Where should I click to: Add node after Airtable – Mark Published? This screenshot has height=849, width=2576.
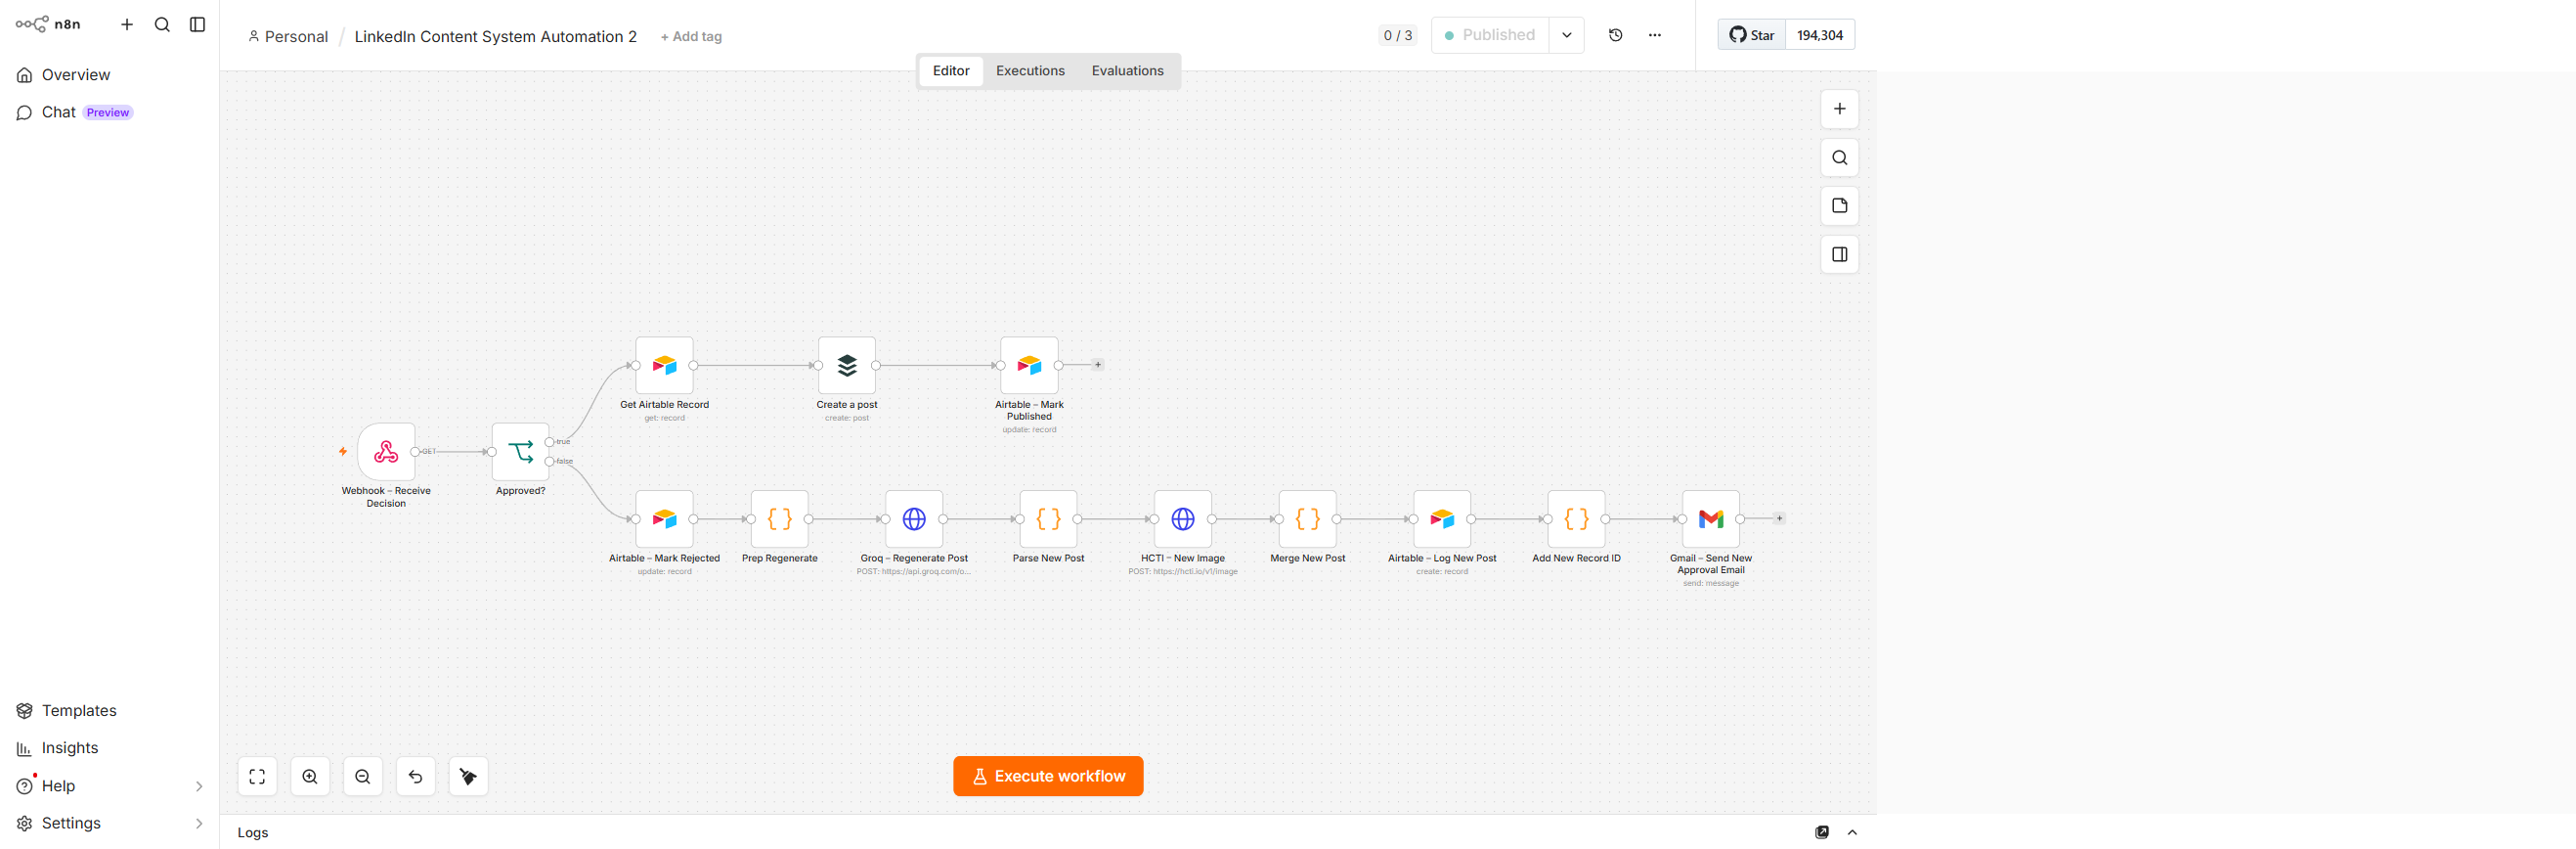click(x=1098, y=365)
